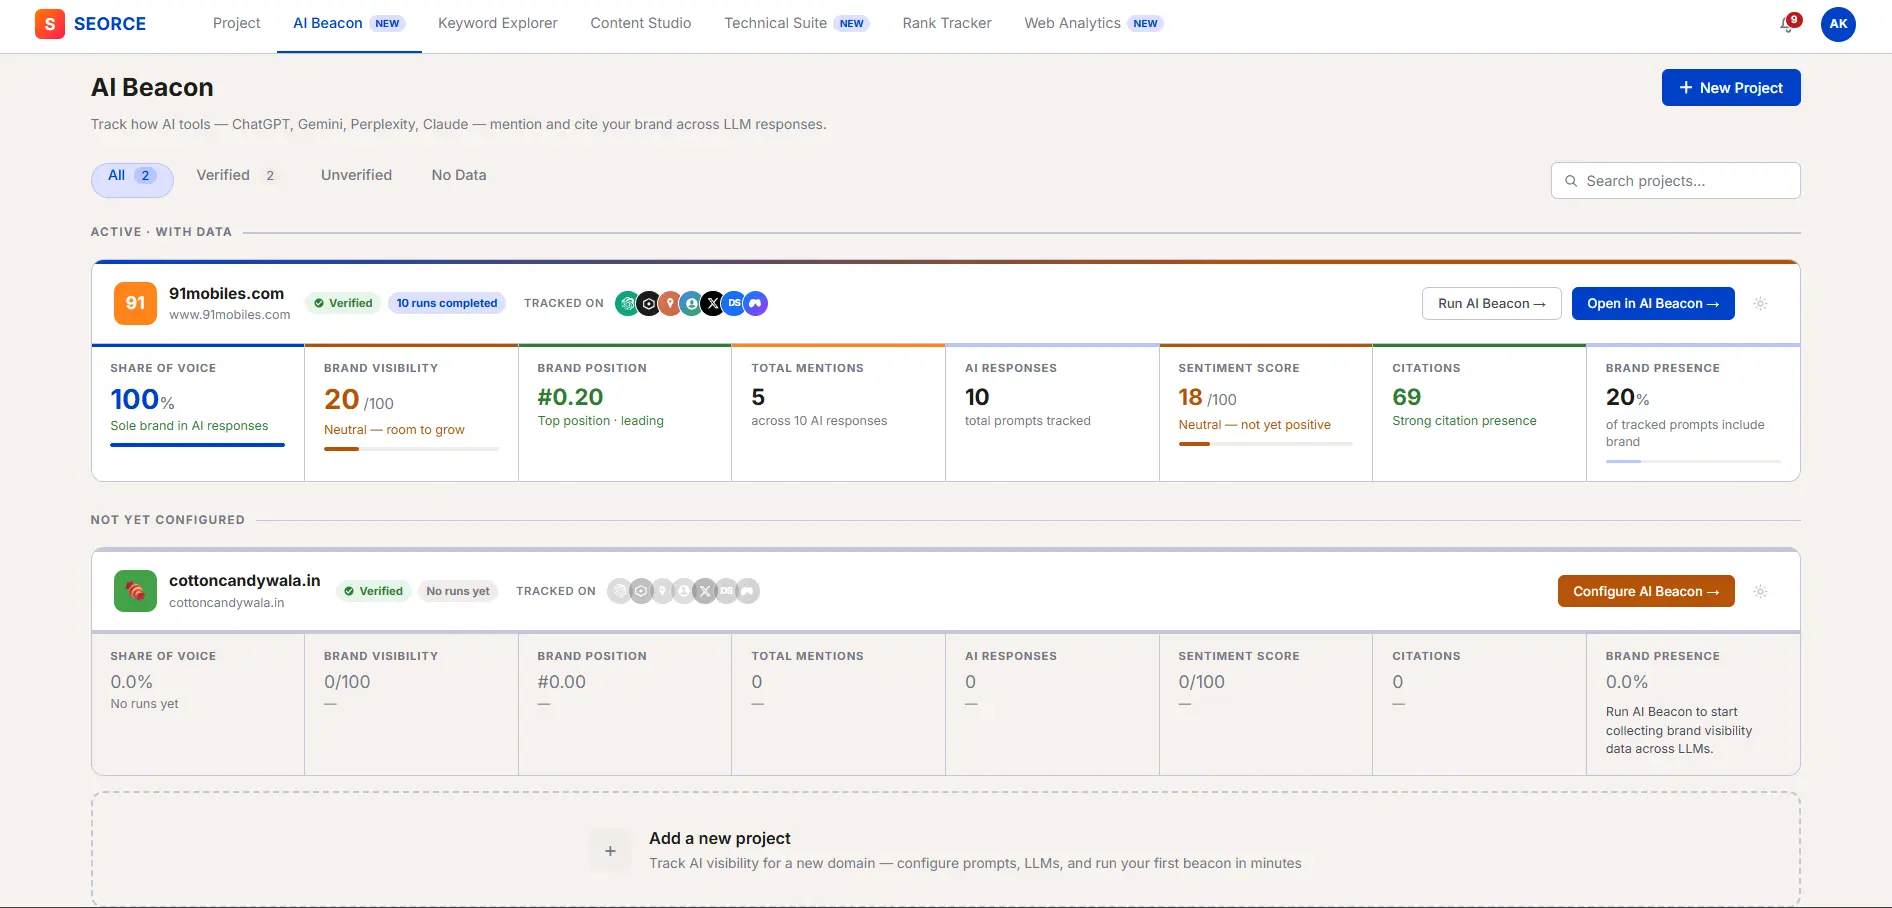The image size is (1892, 908).
Task: Click greyed hexagon icon on cottoncandywala card
Action: coord(641,591)
